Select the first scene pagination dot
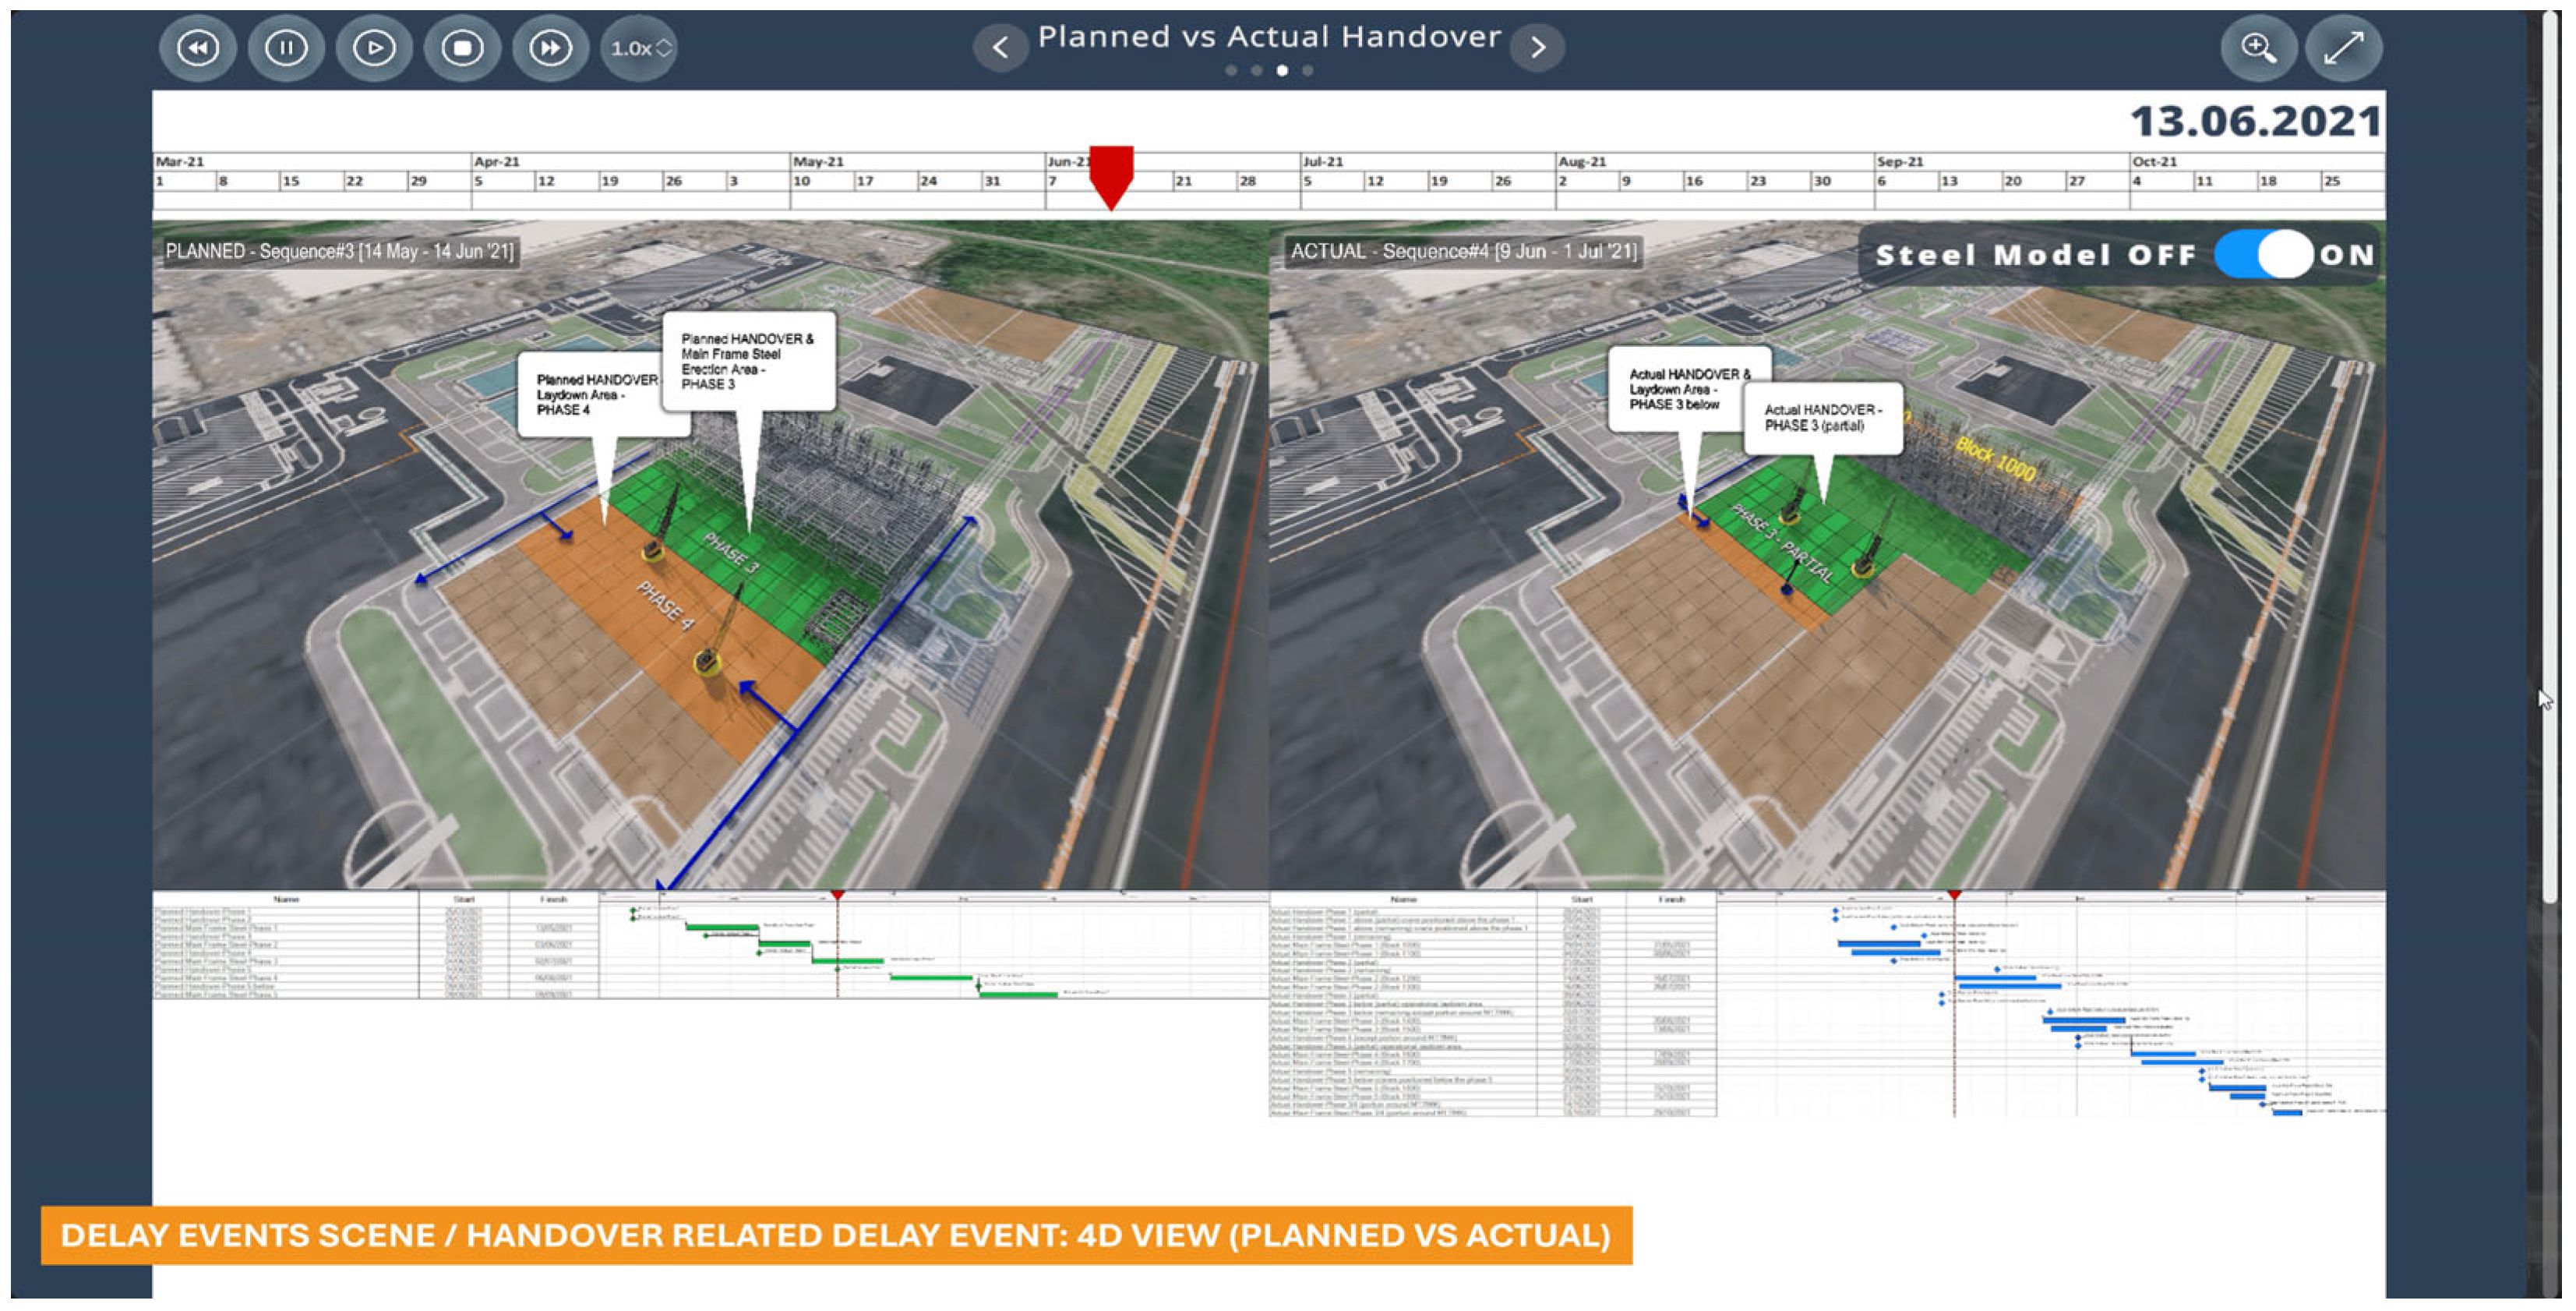 point(1231,70)
